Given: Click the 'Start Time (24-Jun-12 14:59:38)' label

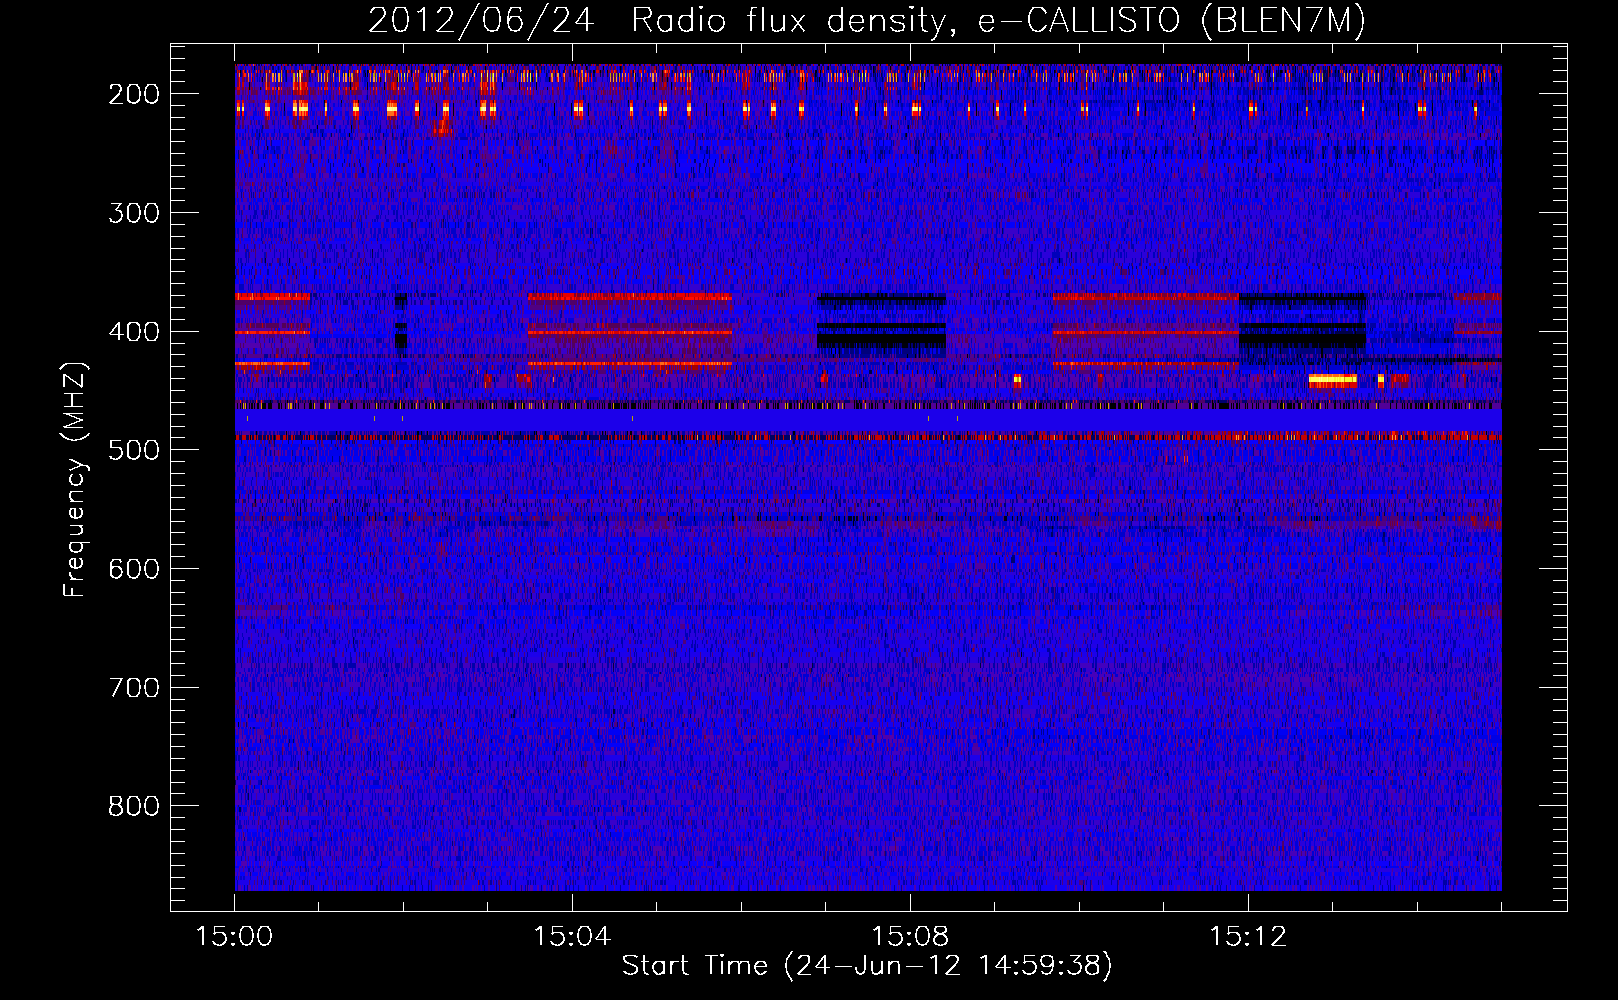Looking at the screenshot, I should click(x=867, y=966).
